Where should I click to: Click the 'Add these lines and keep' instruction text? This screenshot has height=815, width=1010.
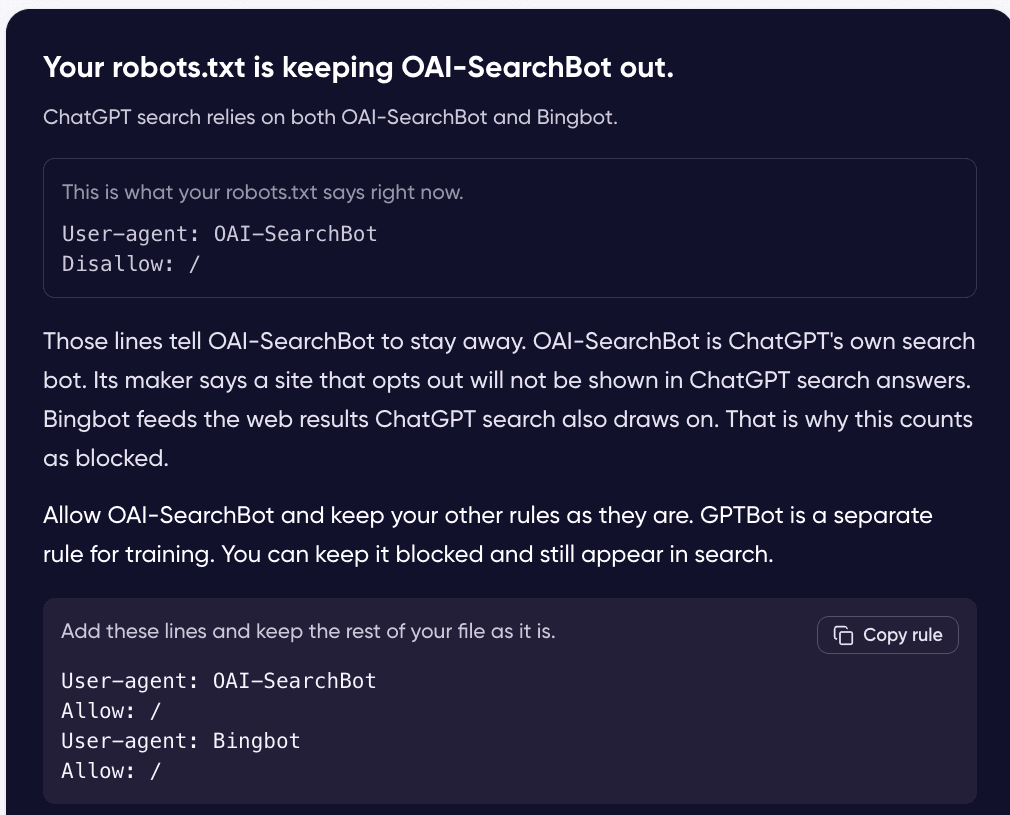[308, 631]
